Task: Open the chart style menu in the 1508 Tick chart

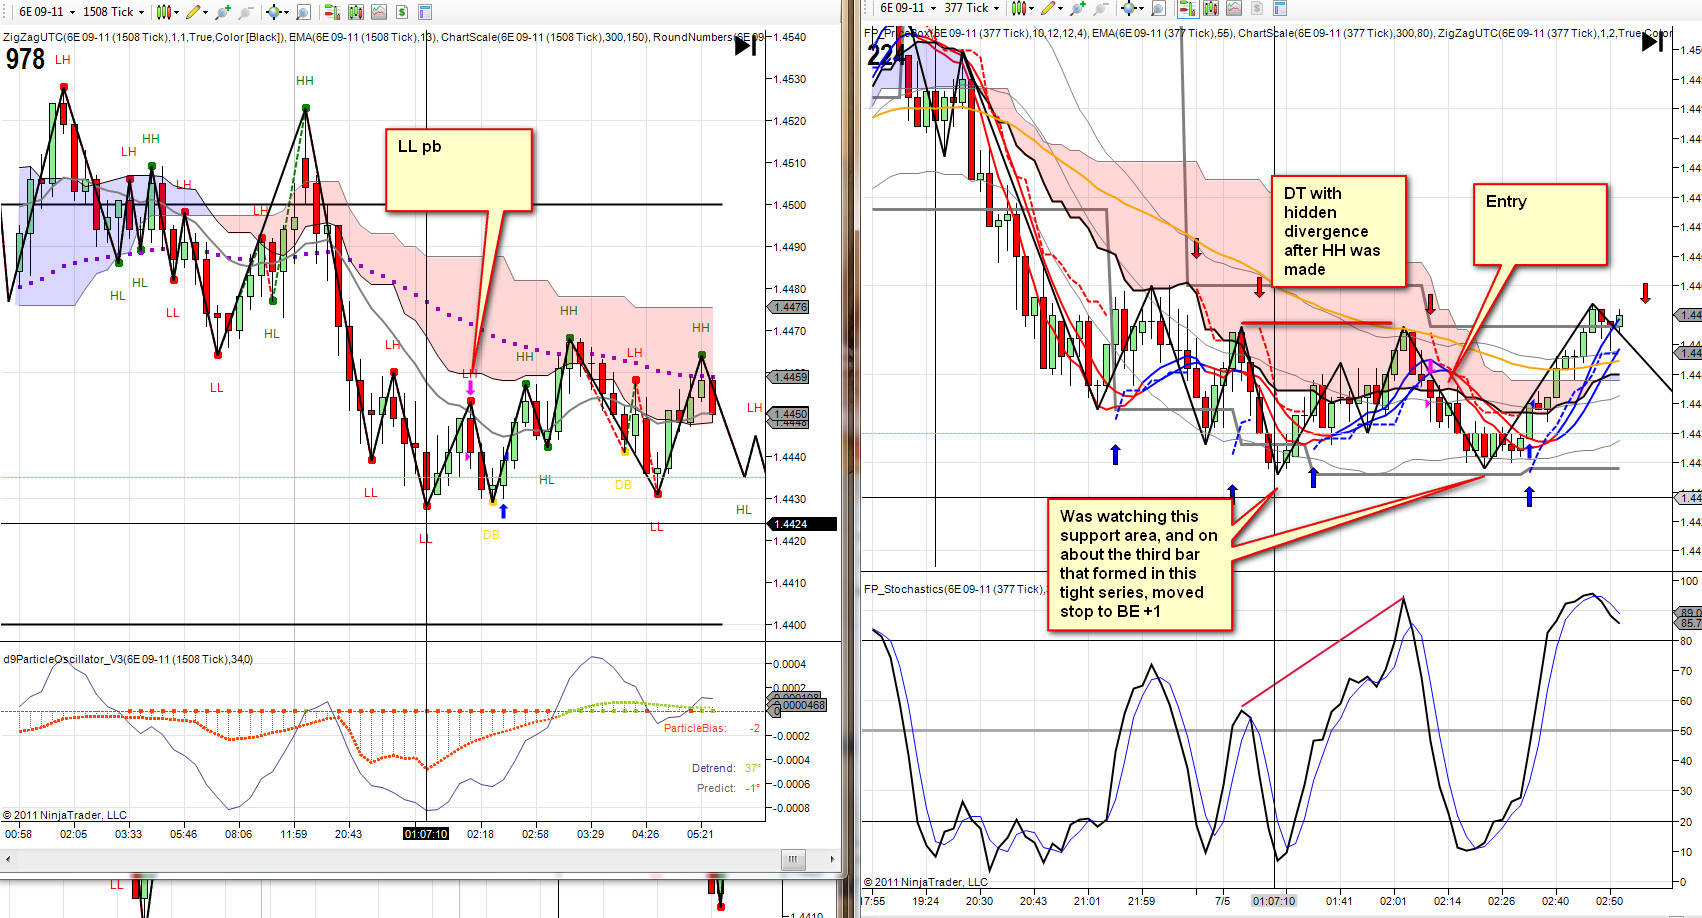Action: tap(167, 12)
